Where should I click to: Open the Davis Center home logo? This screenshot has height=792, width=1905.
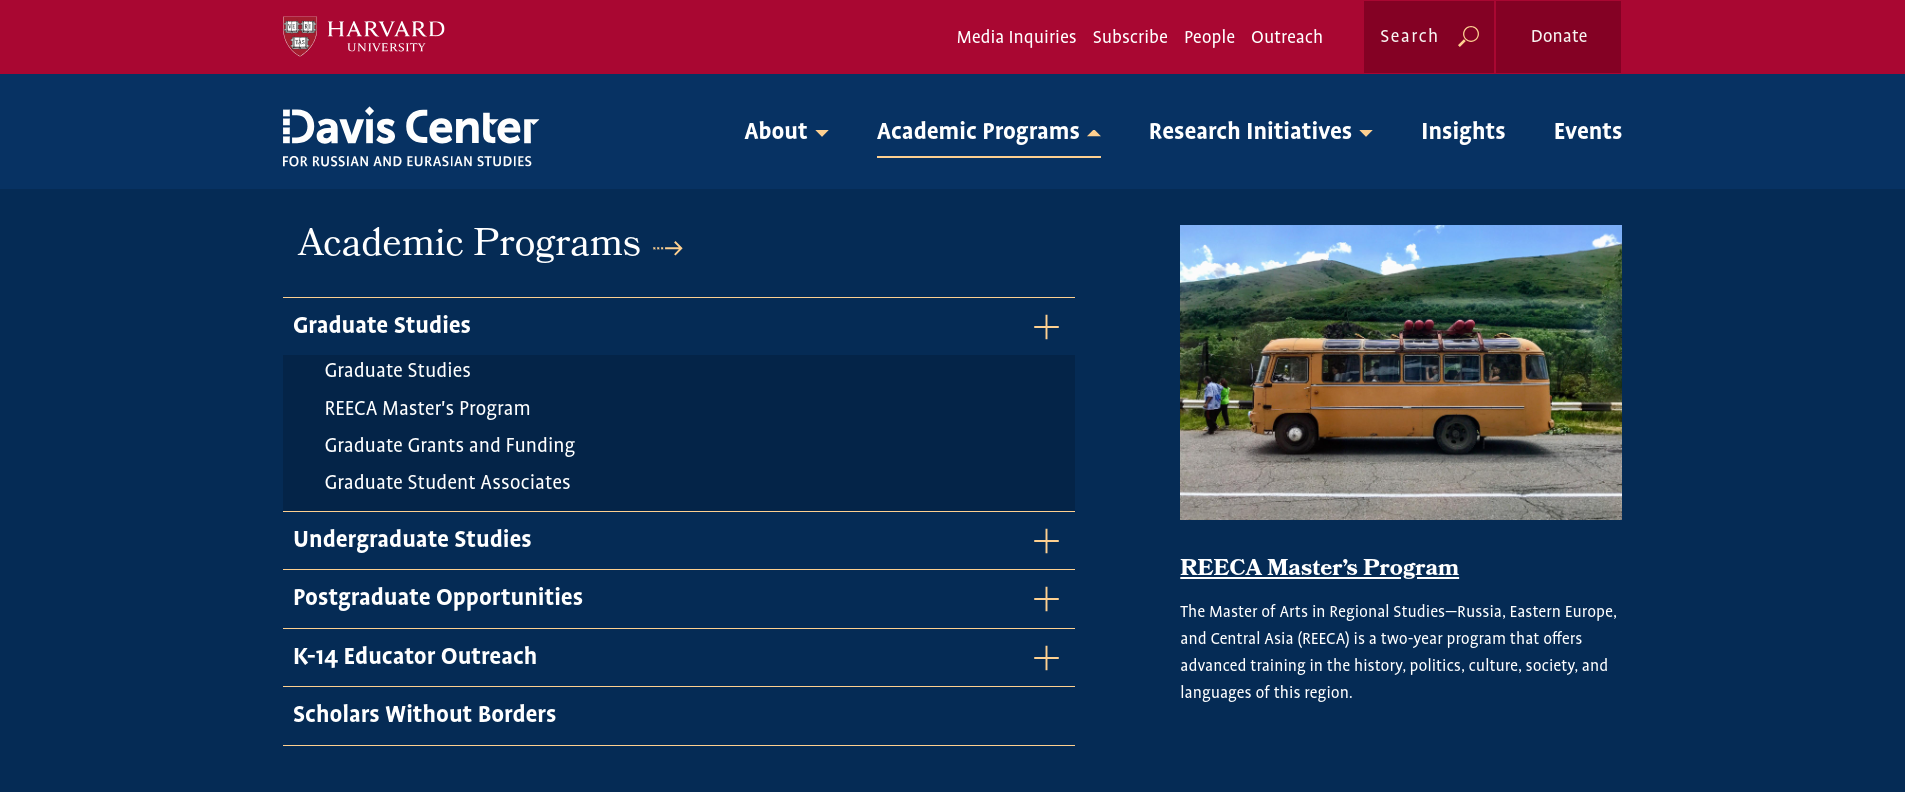[x=410, y=137]
